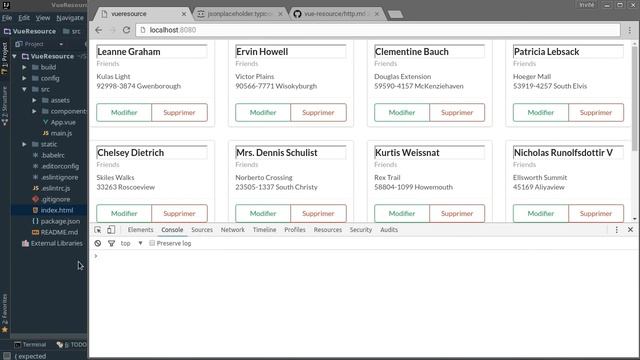The image size is (640, 360).
Task: Open the Profiles DevTools tab
Action: tap(295, 230)
